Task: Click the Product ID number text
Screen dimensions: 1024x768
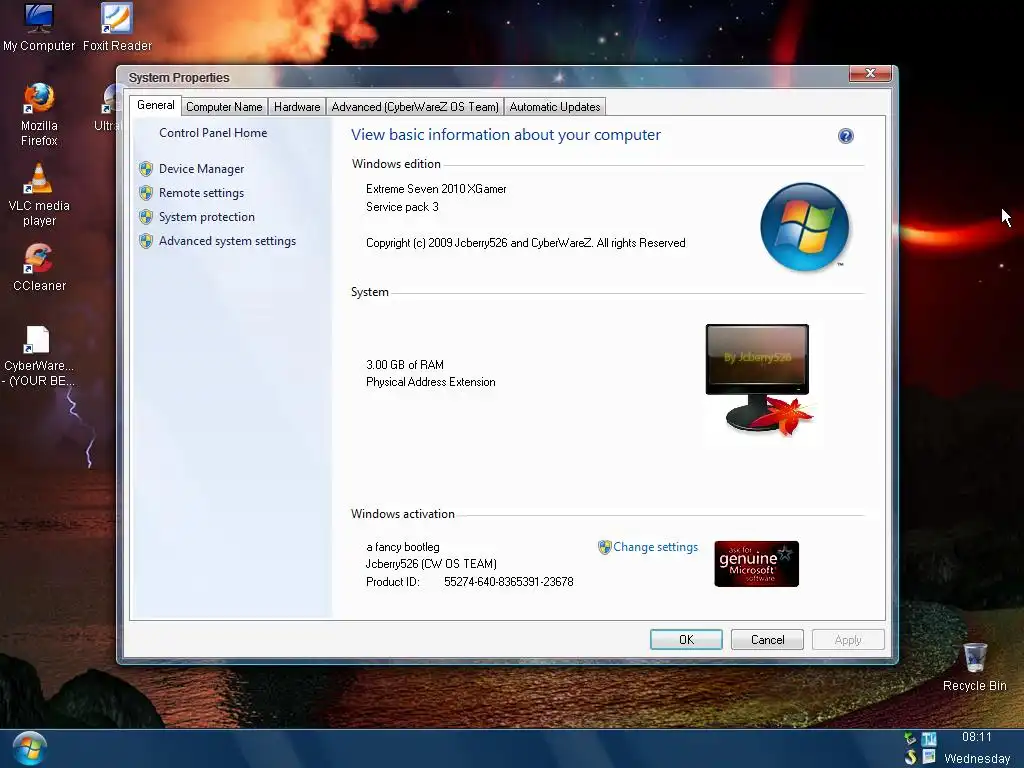Action: 509,582
